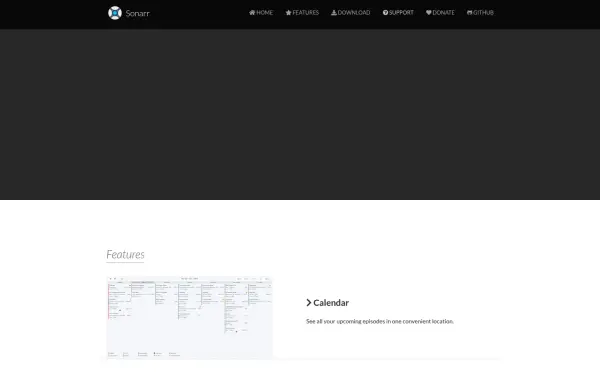
Task: Open the DONATE nav link
Action: click(x=440, y=13)
